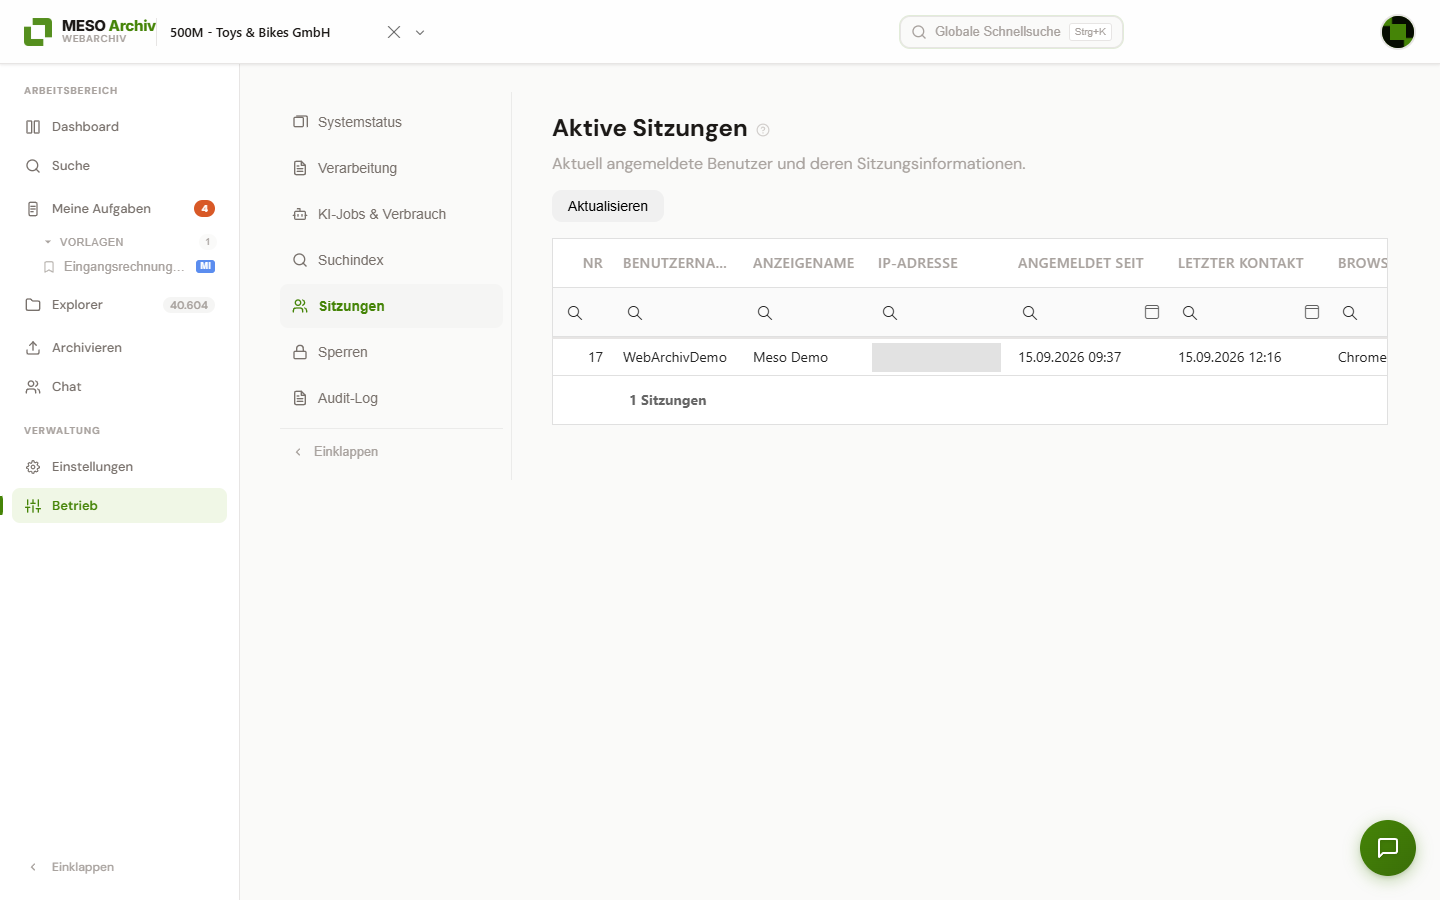Open the tenant dropdown chevron
1440x900 pixels.
point(420,32)
